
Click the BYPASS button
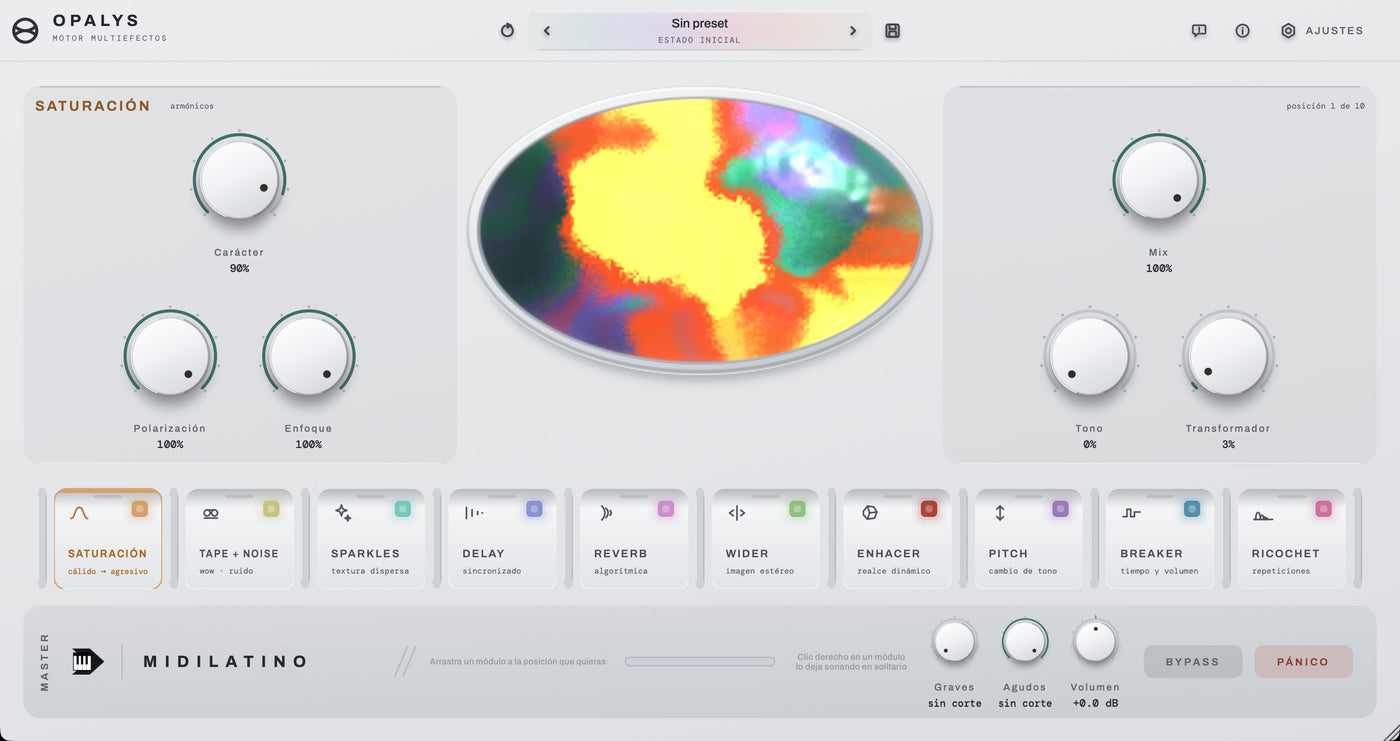tap(1193, 662)
